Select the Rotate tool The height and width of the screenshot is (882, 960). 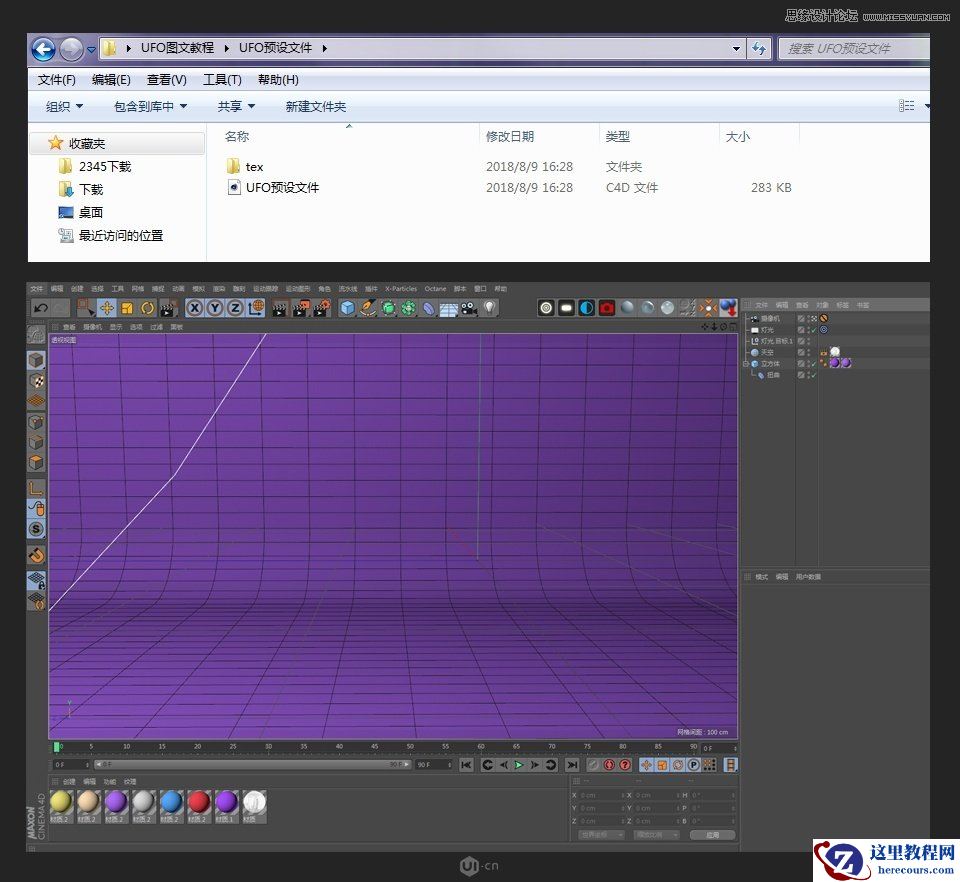146,308
